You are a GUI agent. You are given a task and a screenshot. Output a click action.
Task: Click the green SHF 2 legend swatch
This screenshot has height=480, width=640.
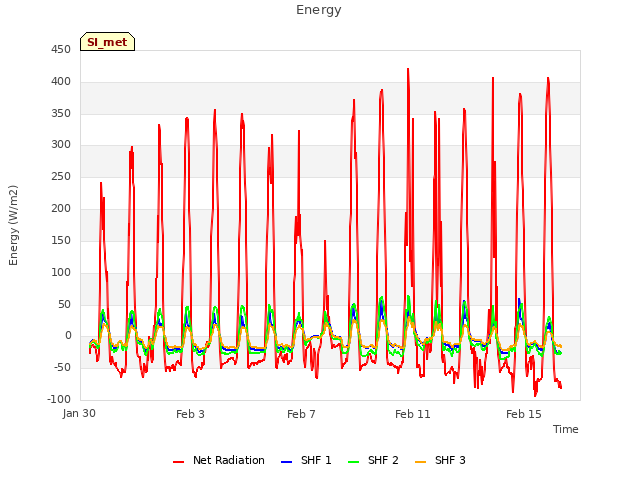coord(353,462)
